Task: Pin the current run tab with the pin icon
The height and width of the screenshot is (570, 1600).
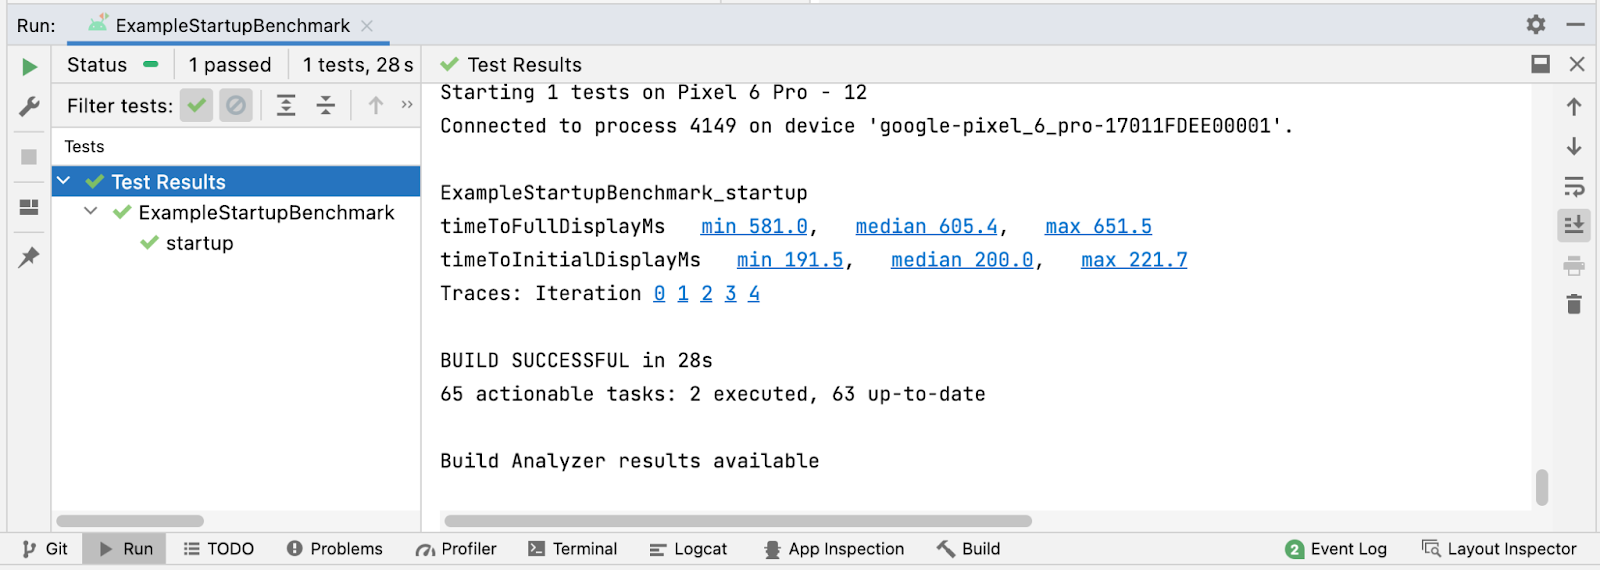Action: point(29,257)
